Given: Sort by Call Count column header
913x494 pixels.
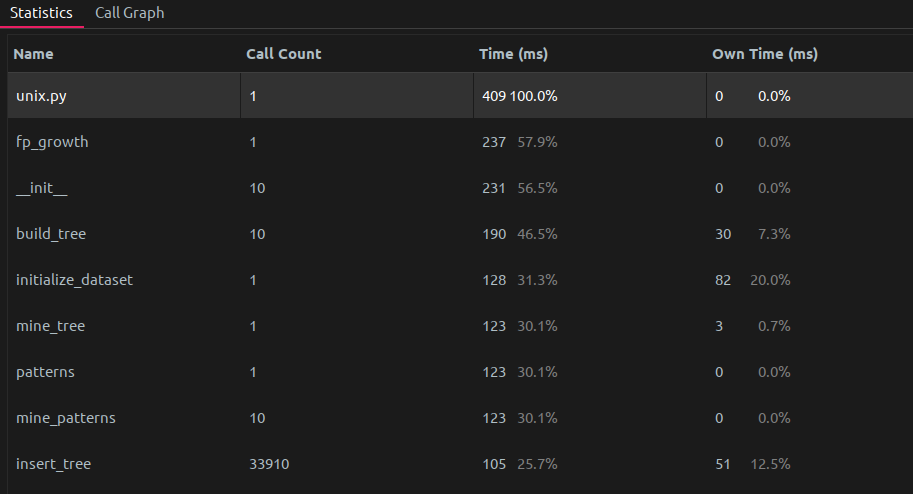Looking at the screenshot, I should (284, 54).
